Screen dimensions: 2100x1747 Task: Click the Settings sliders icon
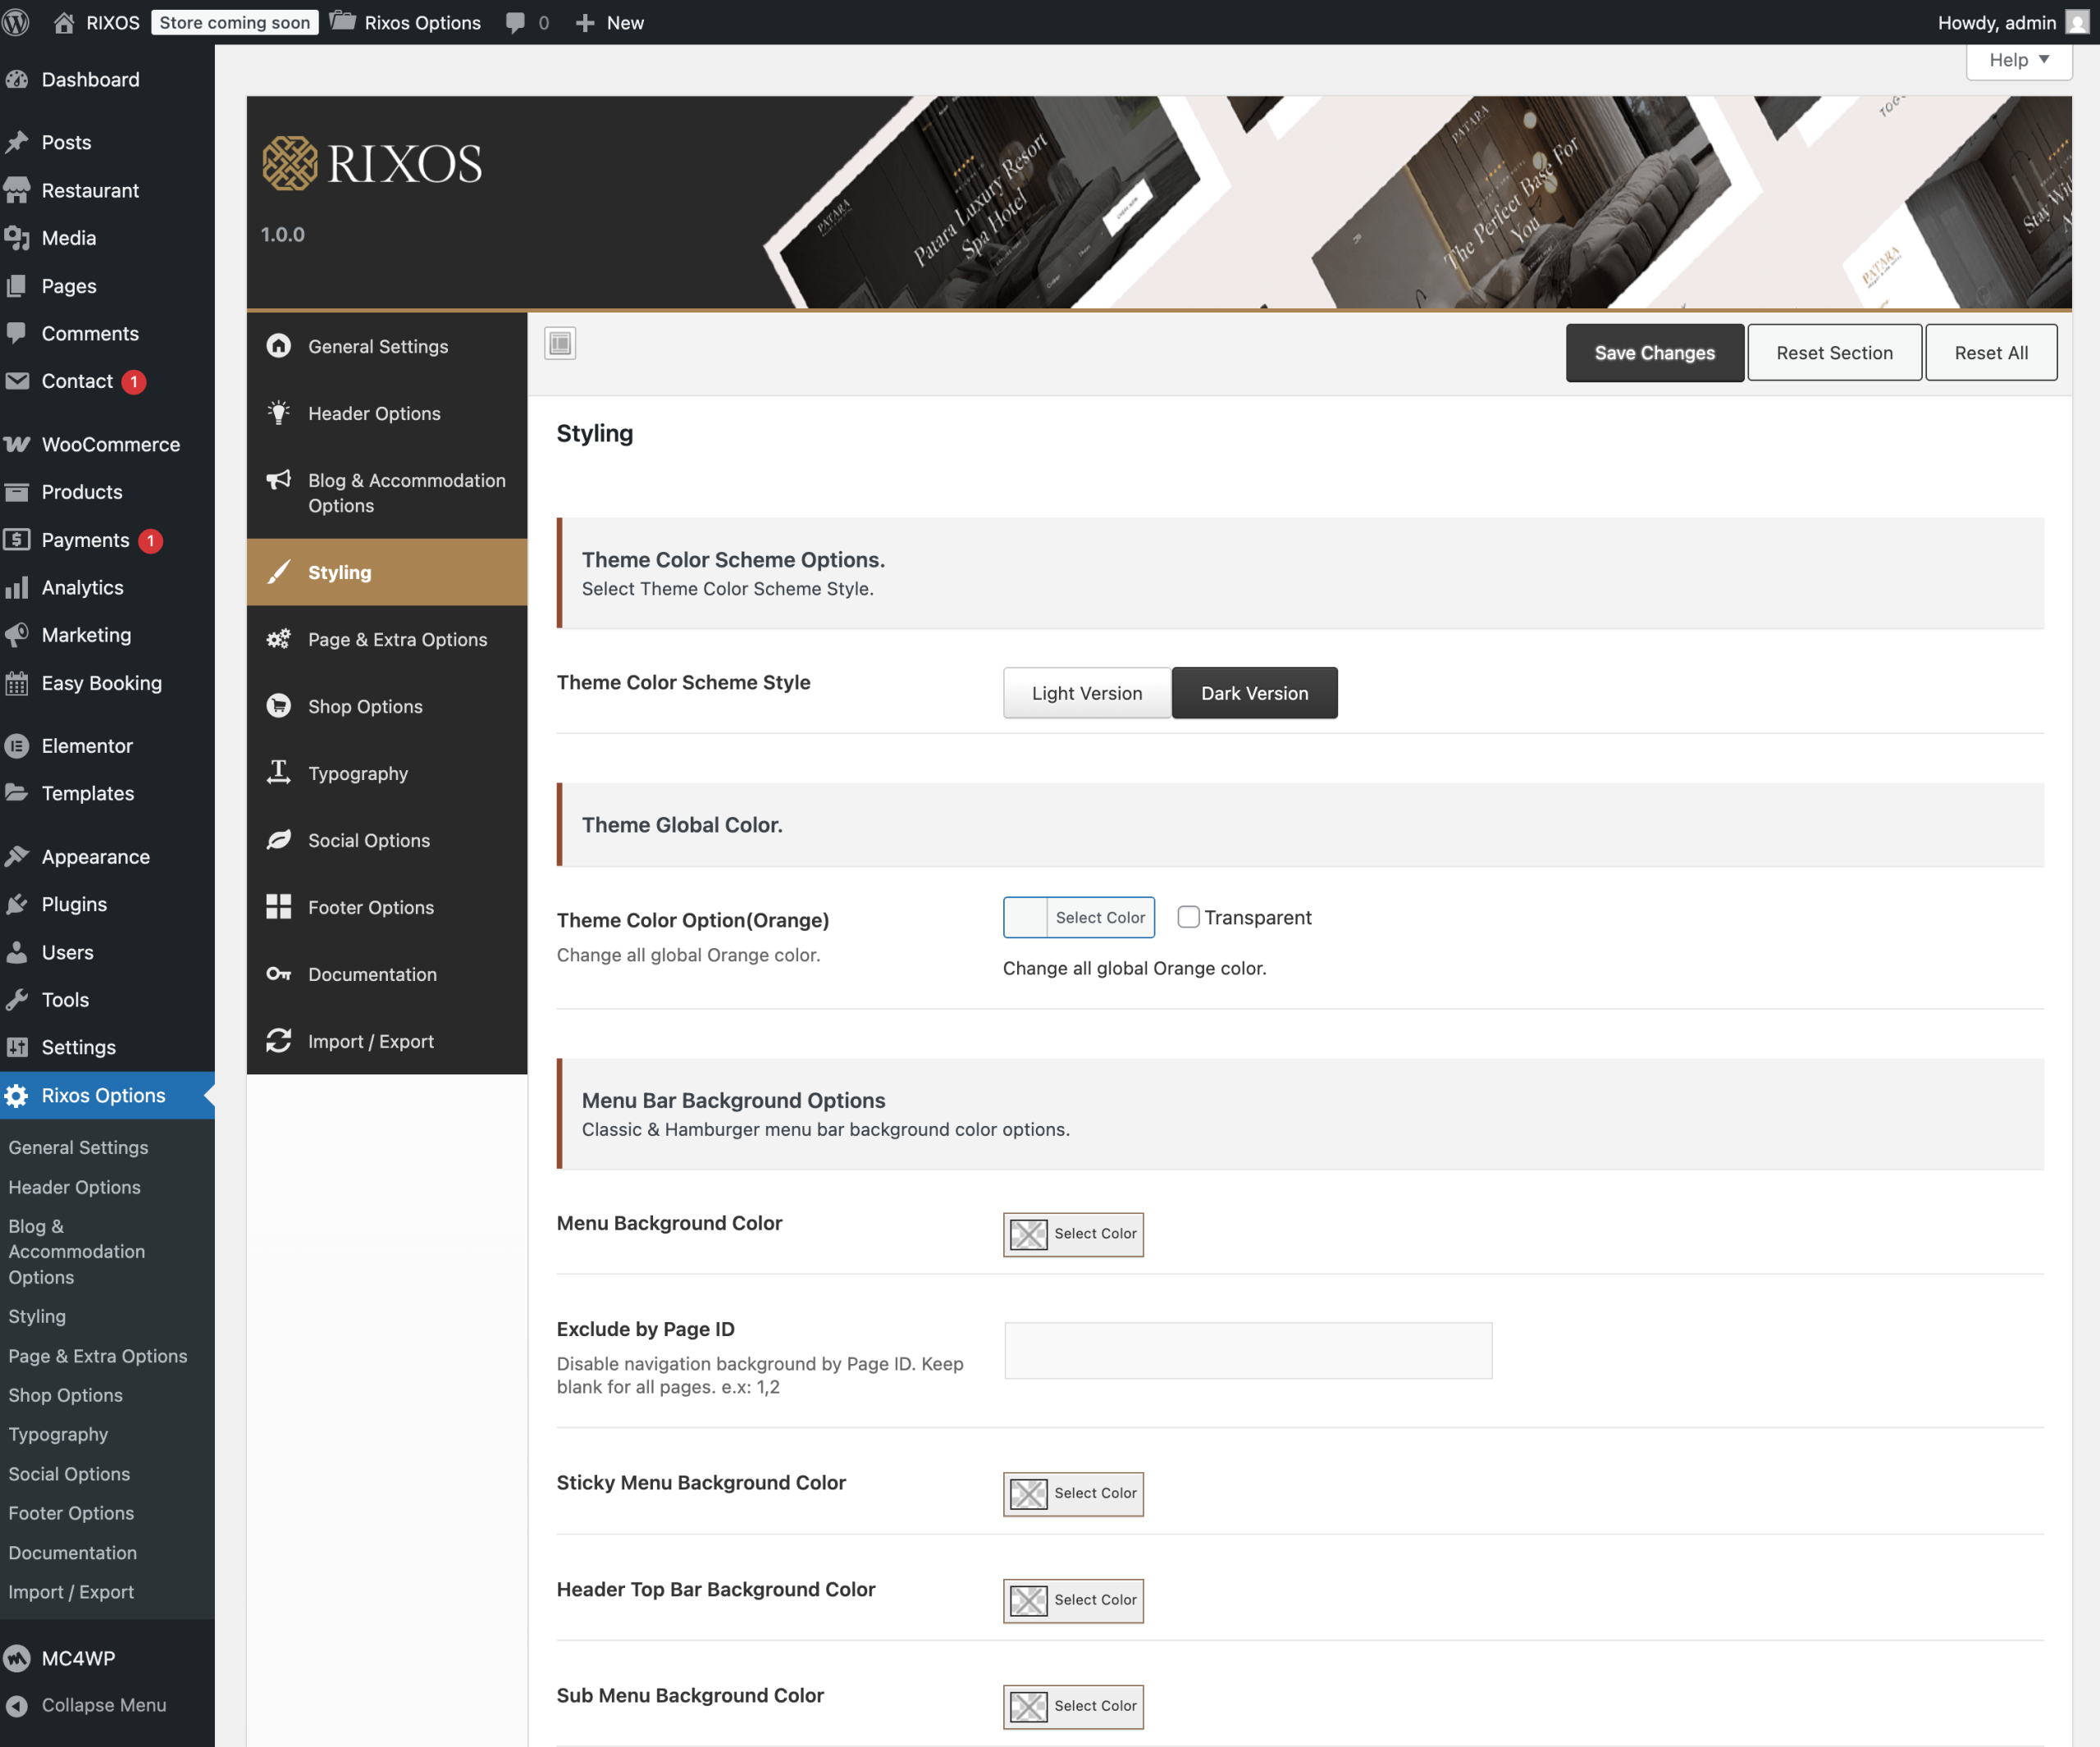pyautogui.click(x=17, y=1047)
